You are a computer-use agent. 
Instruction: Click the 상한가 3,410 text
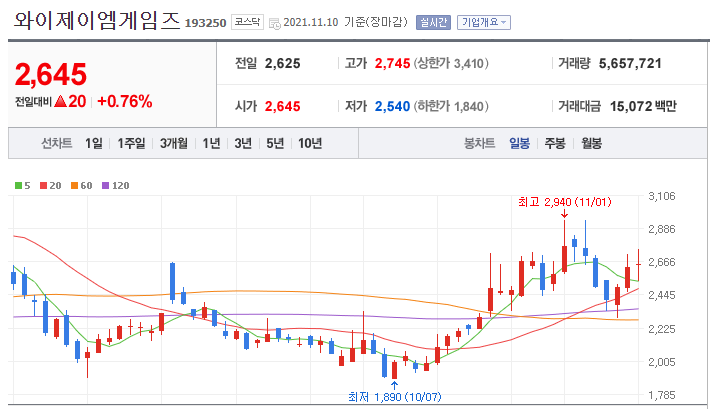[451, 63]
